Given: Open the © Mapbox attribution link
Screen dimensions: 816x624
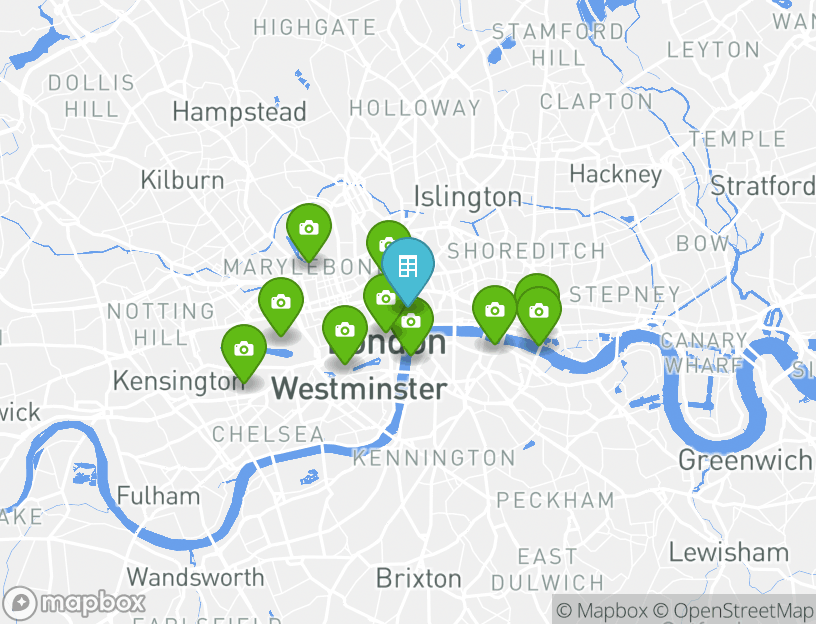Looking at the screenshot, I should 601,611.
